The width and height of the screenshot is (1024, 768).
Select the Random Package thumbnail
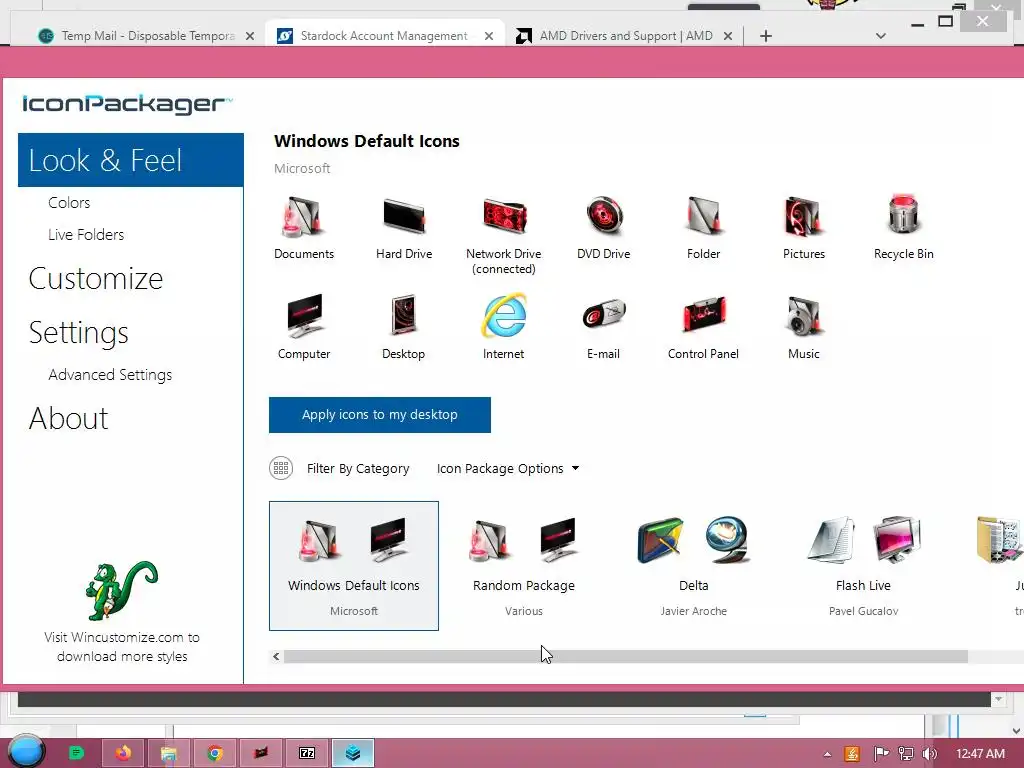tap(524, 566)
